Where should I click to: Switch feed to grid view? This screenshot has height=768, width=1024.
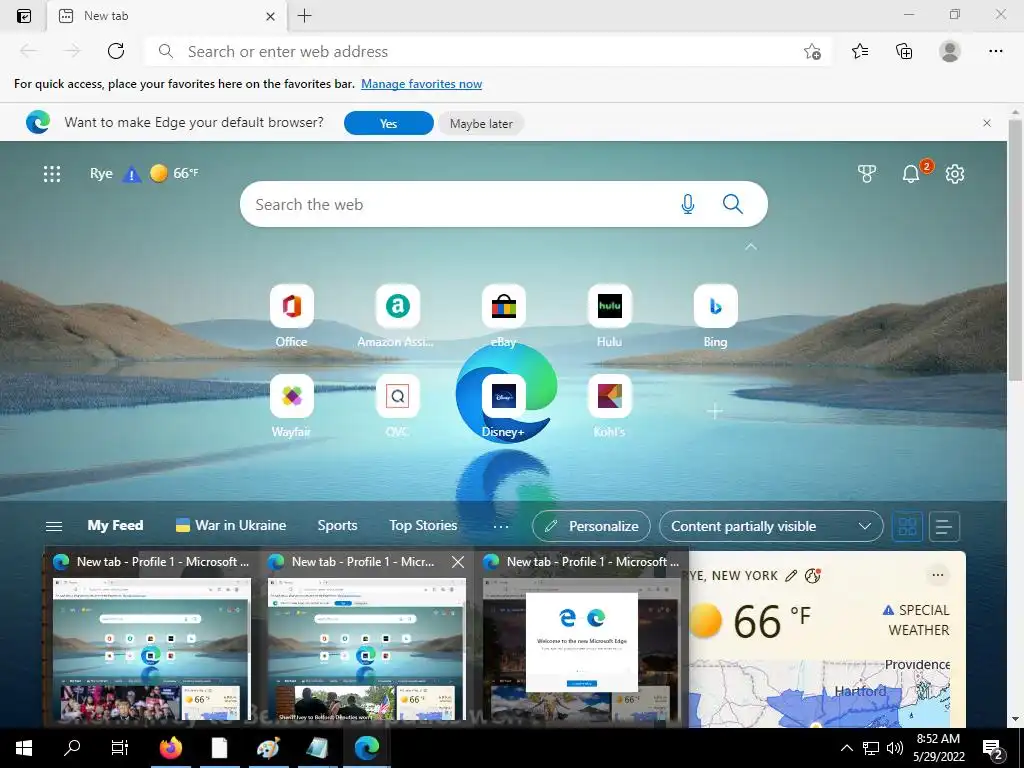(907, 526)
